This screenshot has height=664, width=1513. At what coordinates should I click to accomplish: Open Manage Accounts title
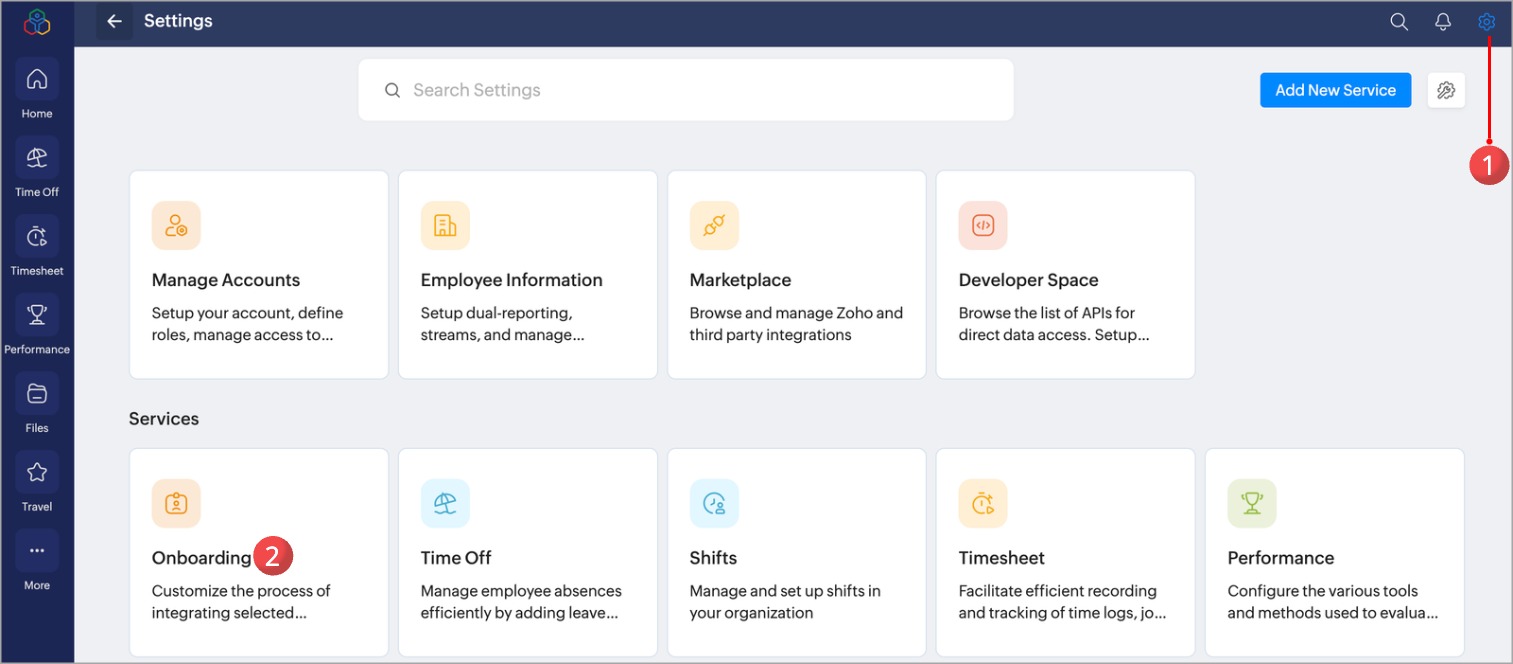[x=226, y=280]
